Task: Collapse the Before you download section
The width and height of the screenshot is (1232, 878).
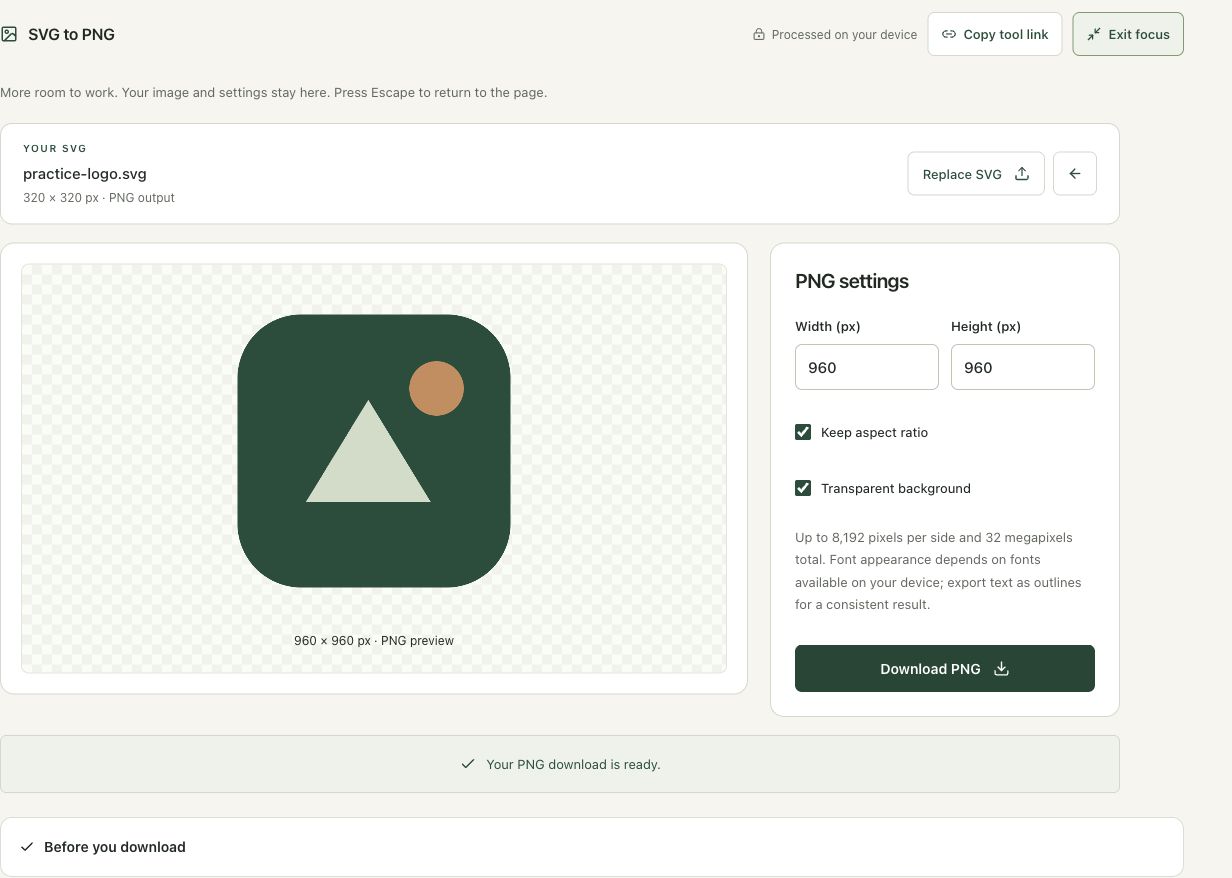Action: pyautogui.click(x=592, y=847)
